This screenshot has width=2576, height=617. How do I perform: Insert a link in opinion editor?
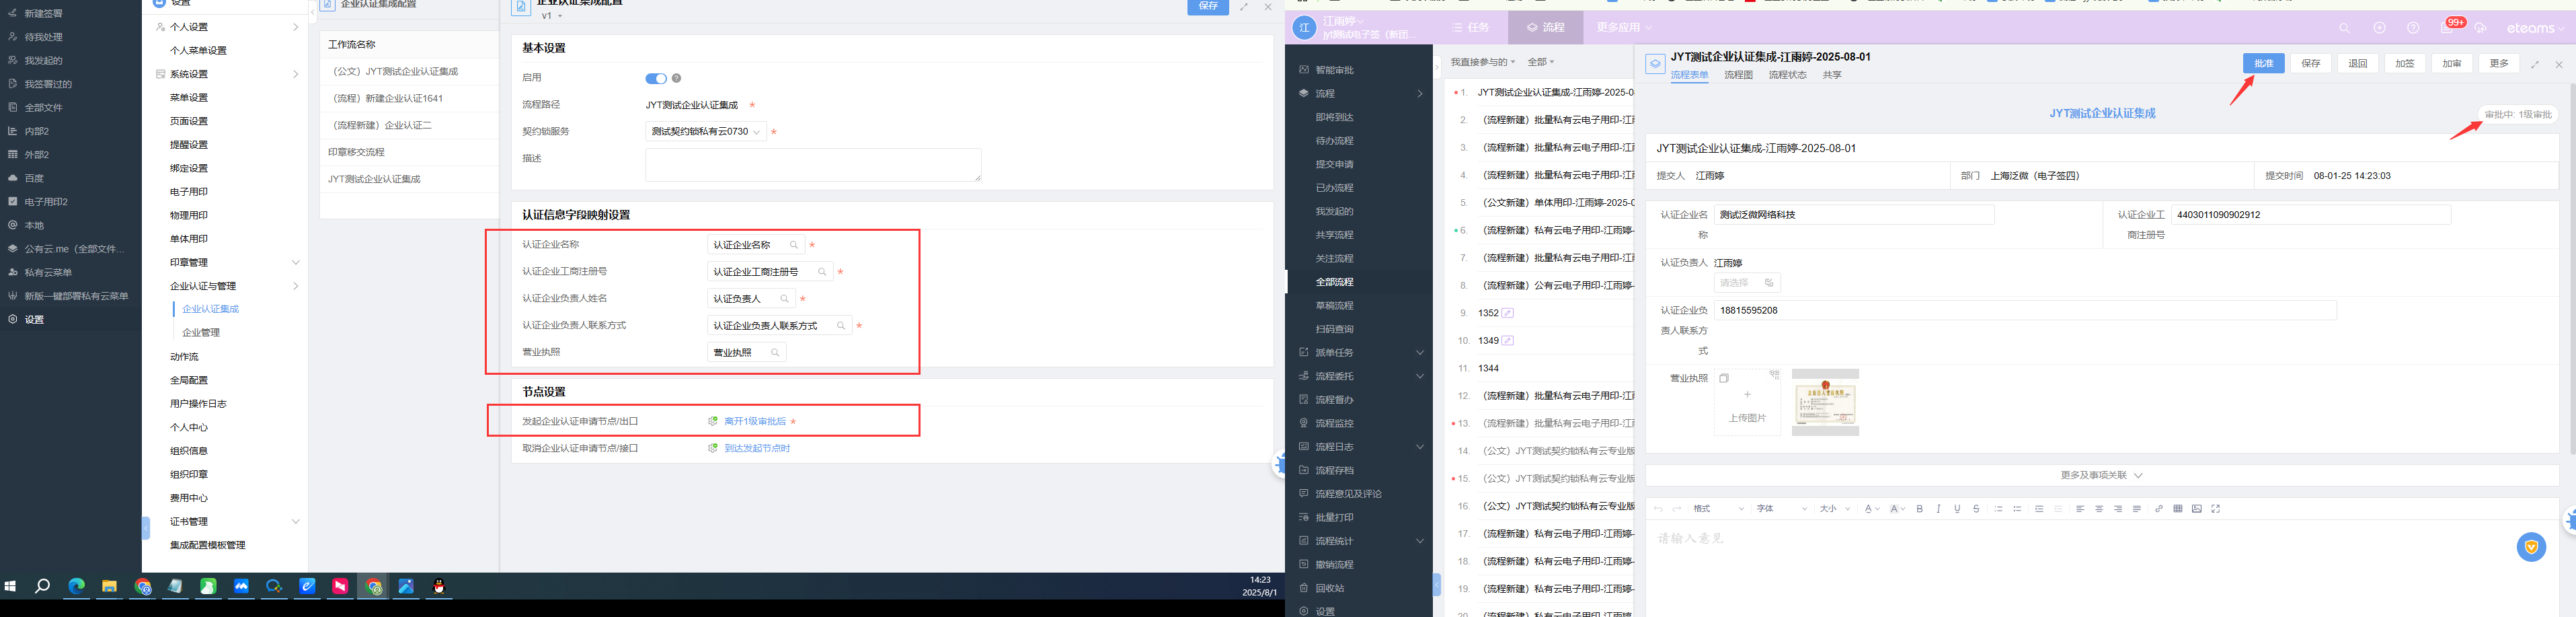coord(2159,509)
